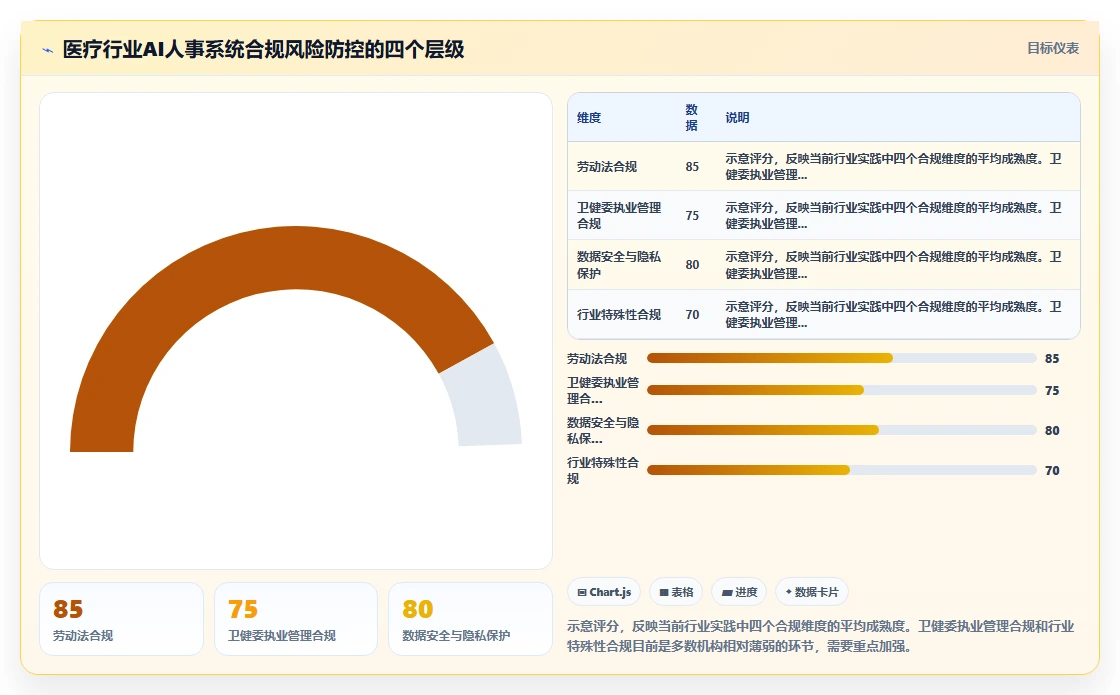The width and height of the screenshot is (1120, 695).
Task: Click the 行业特殊性合规 progress bar label
Action: click(x=603, y=471)
